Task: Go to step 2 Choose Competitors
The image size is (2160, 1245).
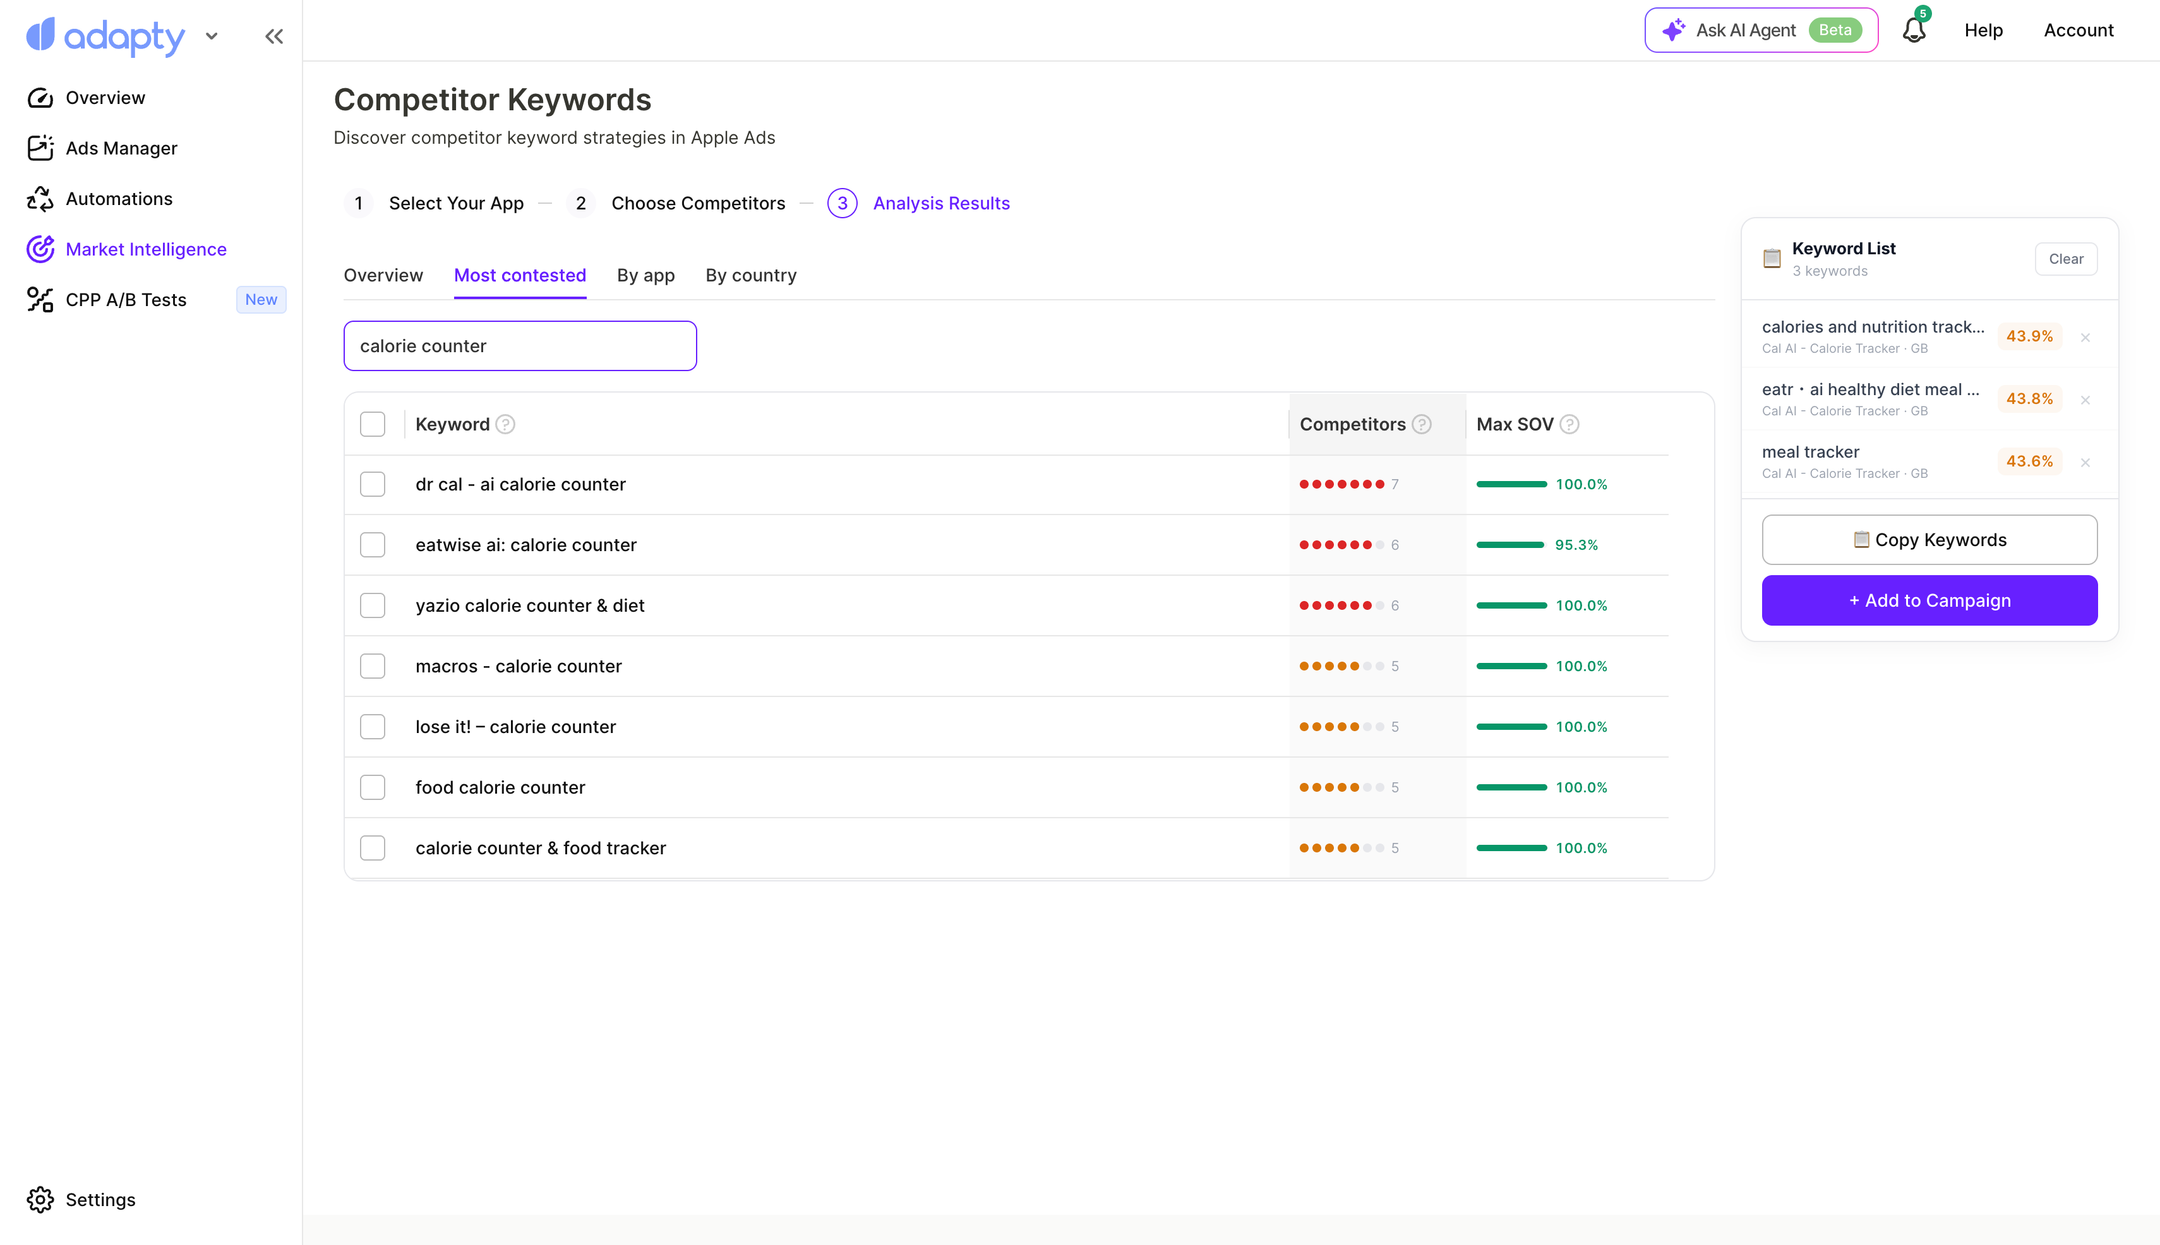Action: (676, 204)
